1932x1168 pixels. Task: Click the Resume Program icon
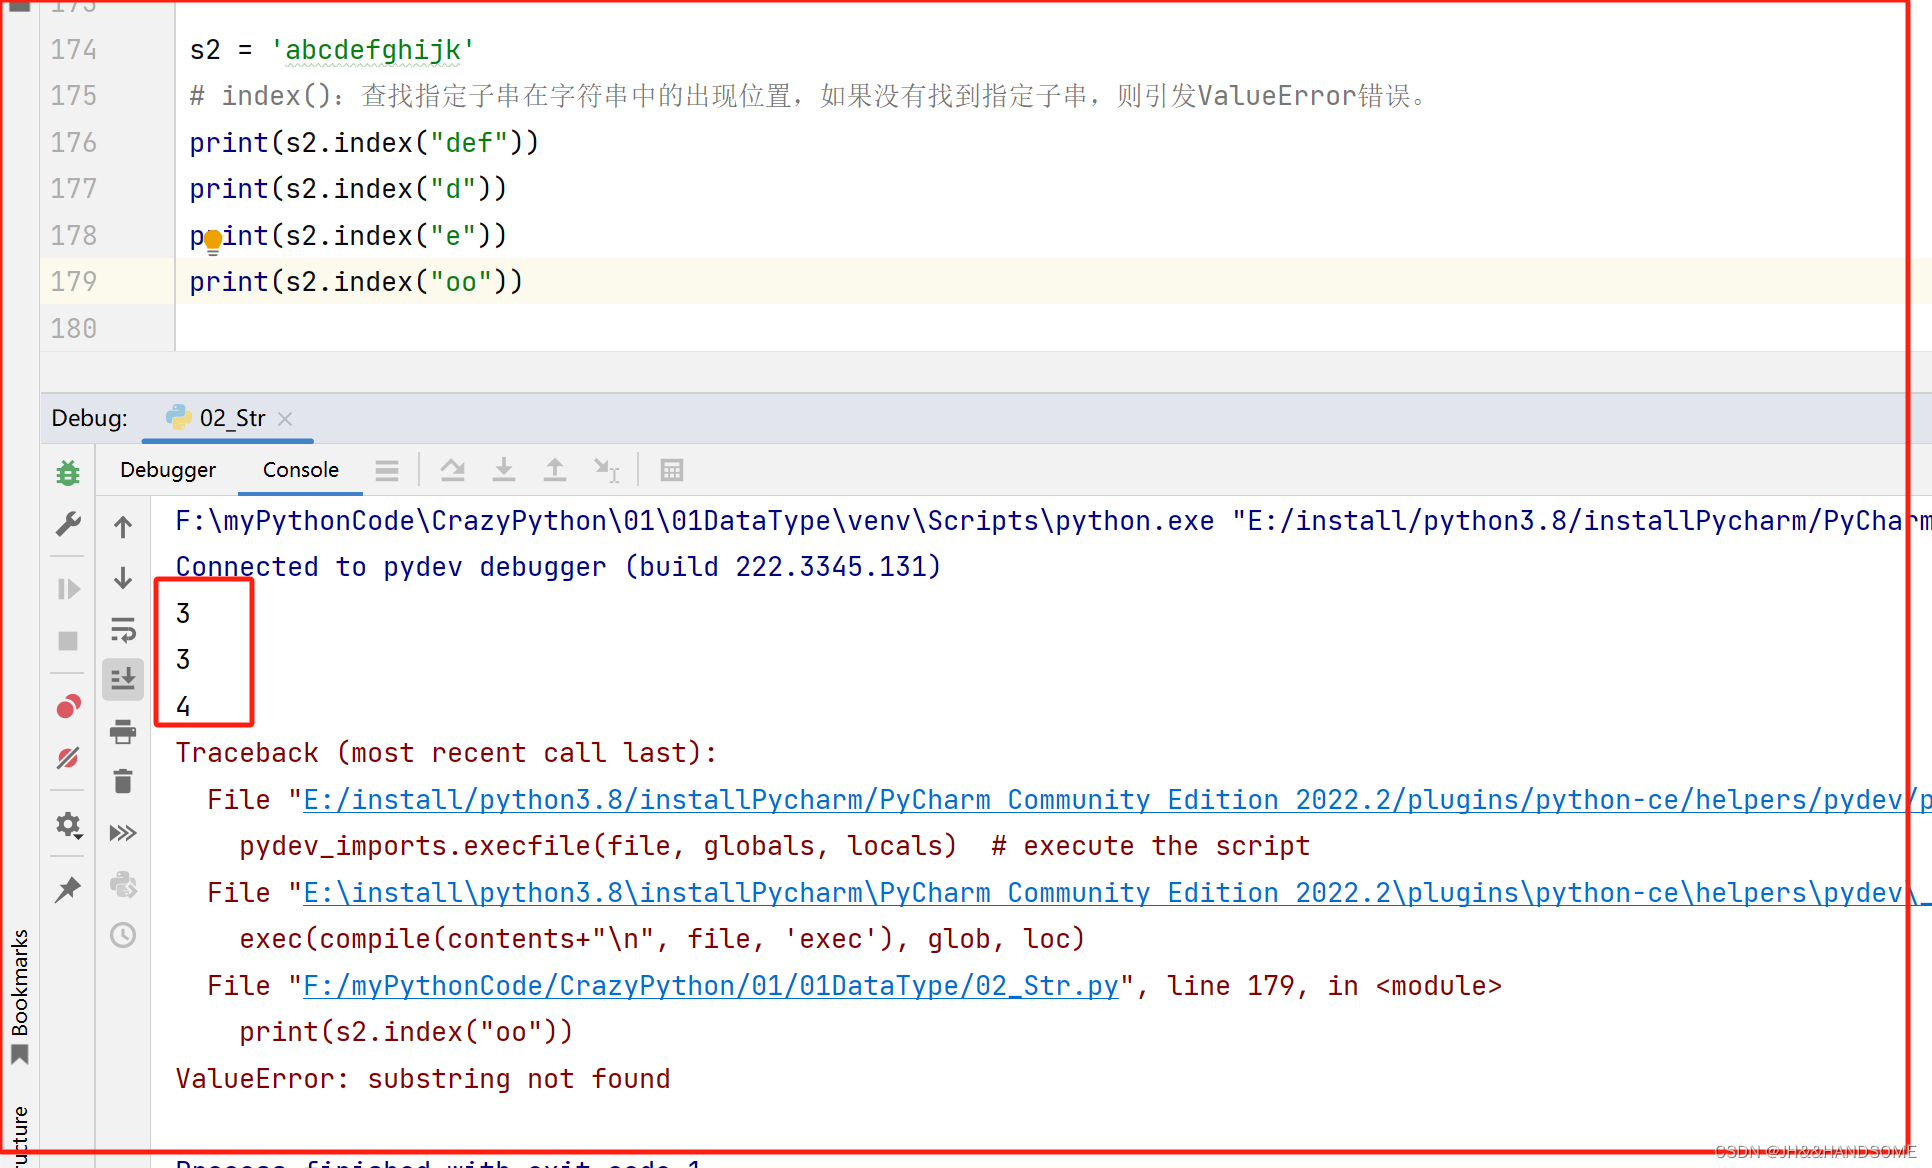pos(68,589)
